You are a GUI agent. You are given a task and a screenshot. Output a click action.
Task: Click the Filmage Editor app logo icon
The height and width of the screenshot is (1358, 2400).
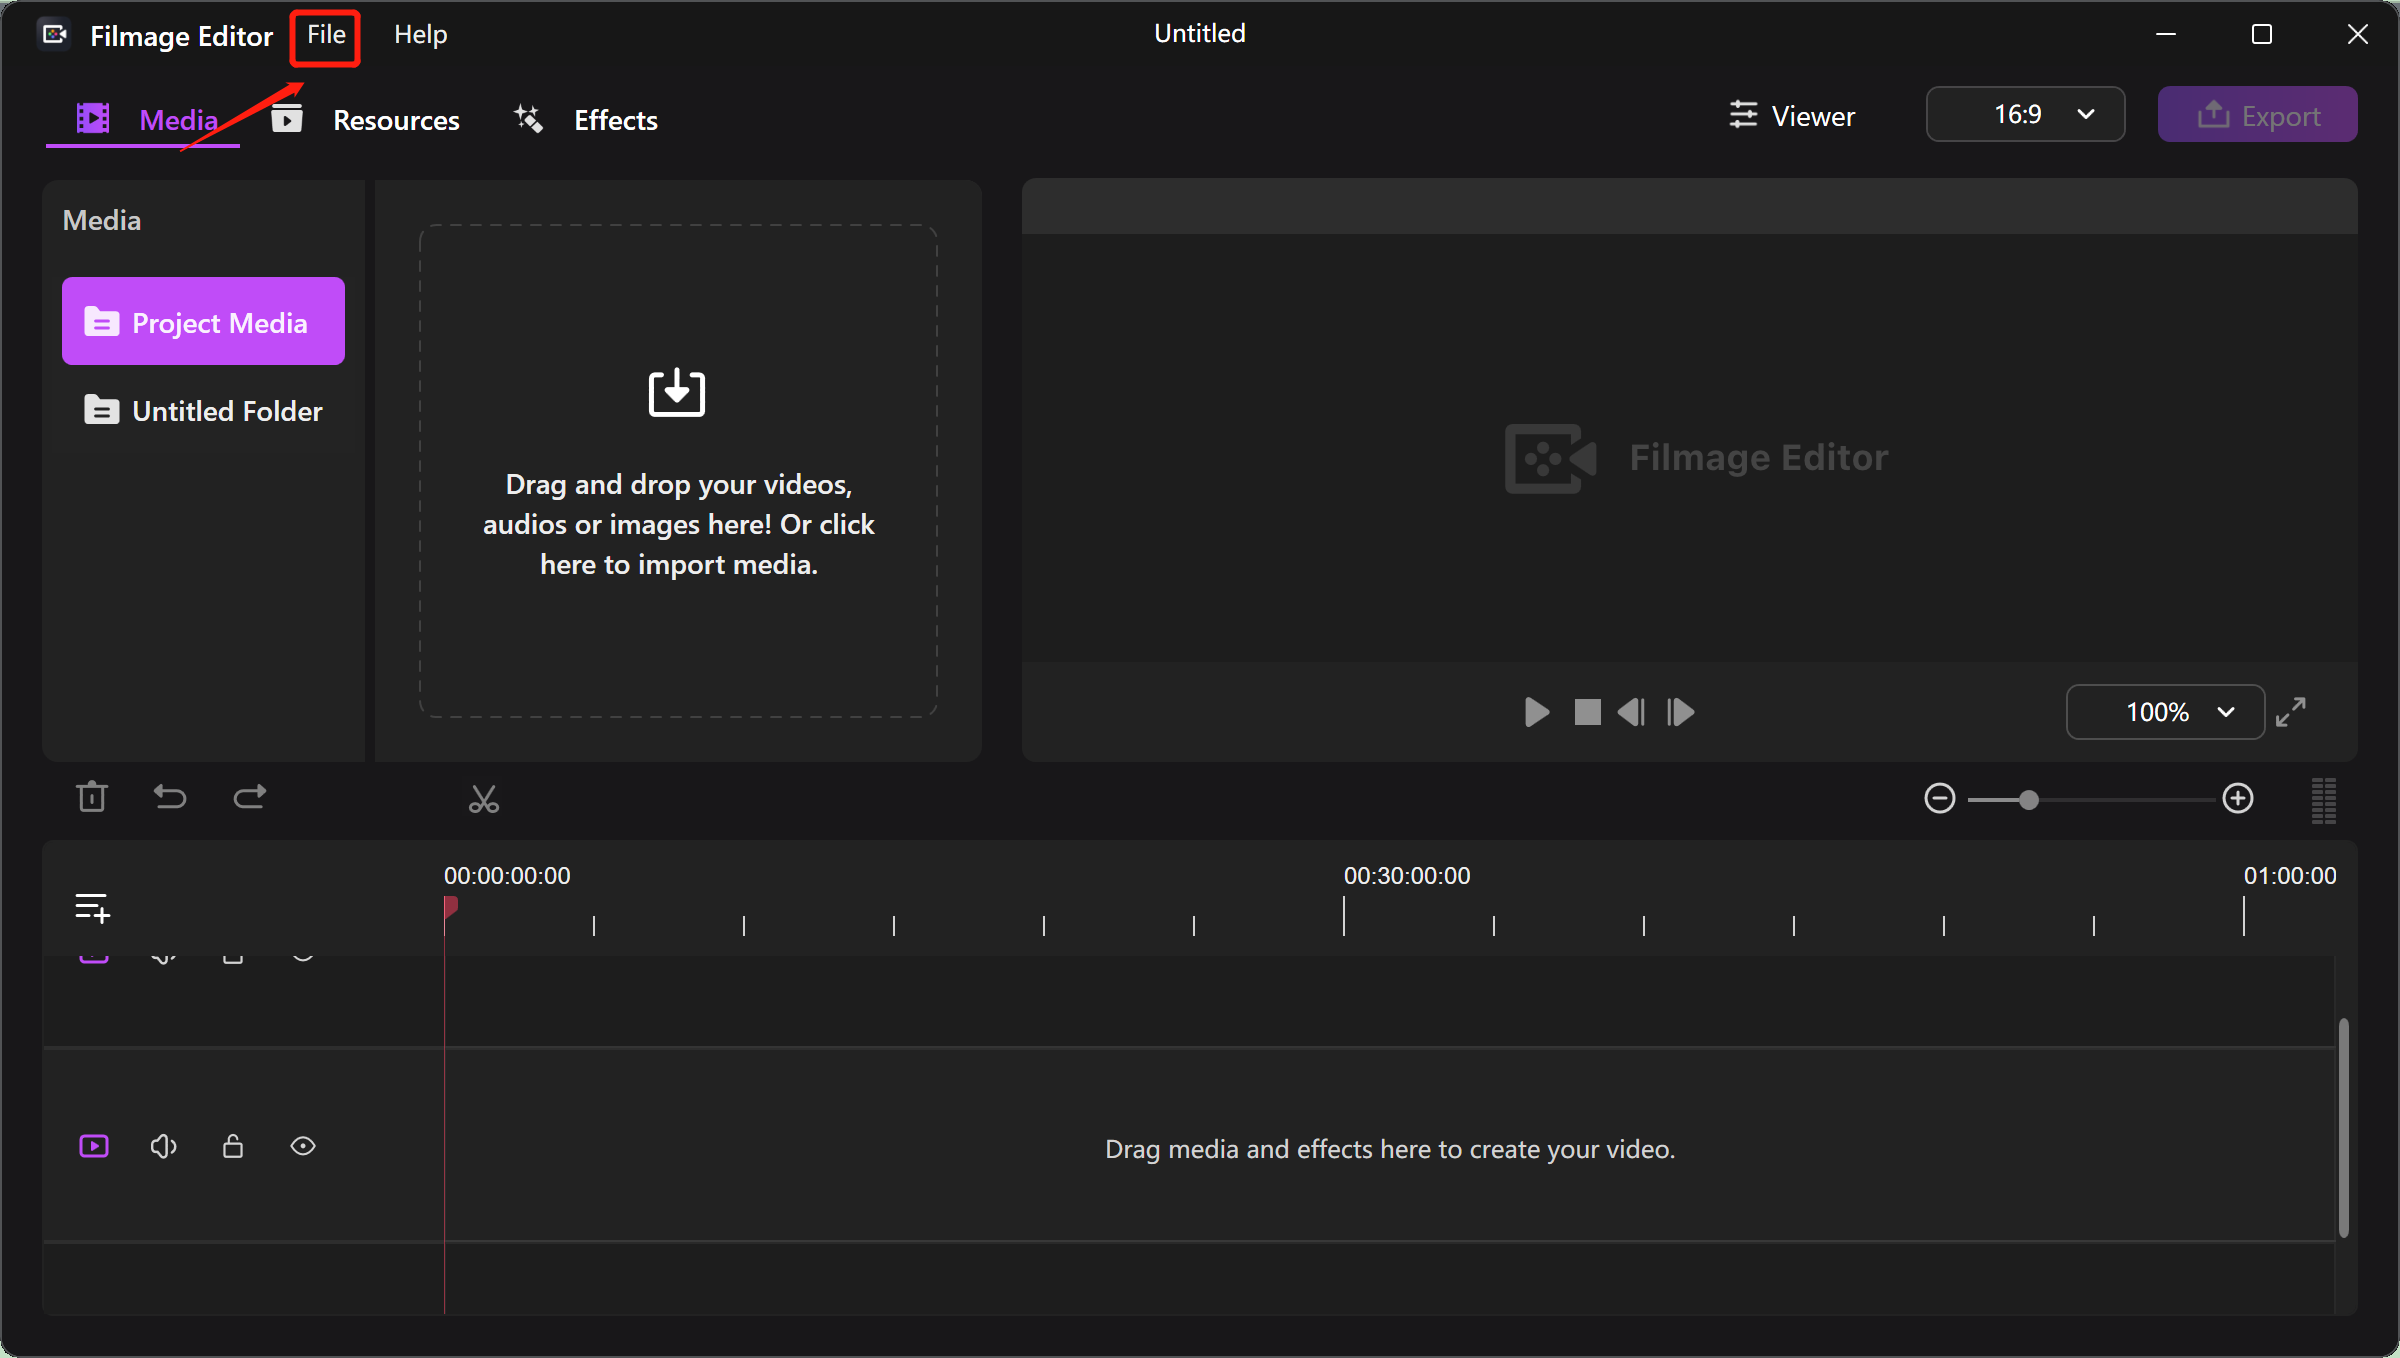54,35
